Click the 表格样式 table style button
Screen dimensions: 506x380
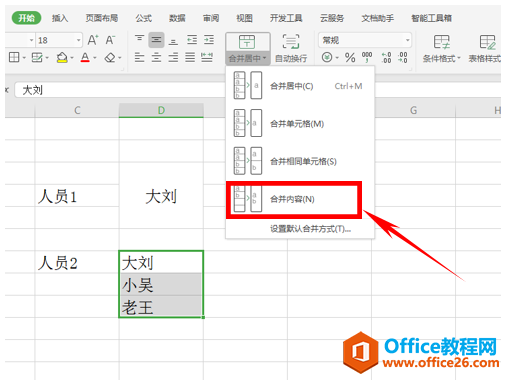tap(485, 49)
